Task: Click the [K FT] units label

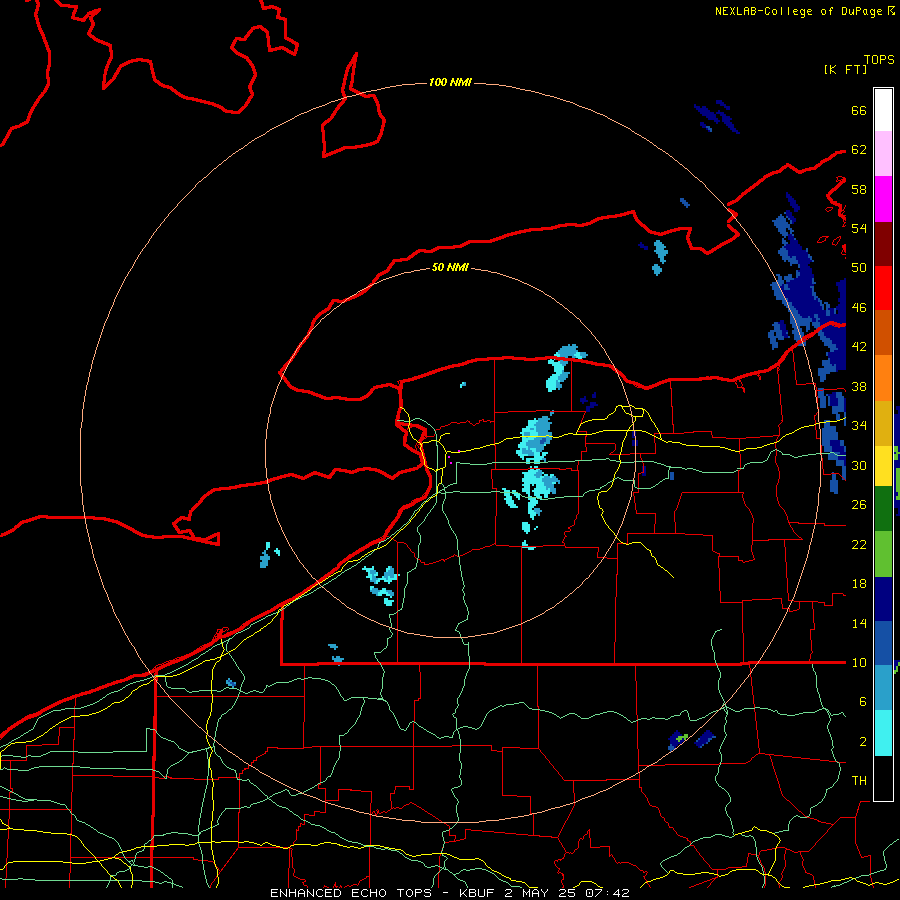Action: point(845,69)
